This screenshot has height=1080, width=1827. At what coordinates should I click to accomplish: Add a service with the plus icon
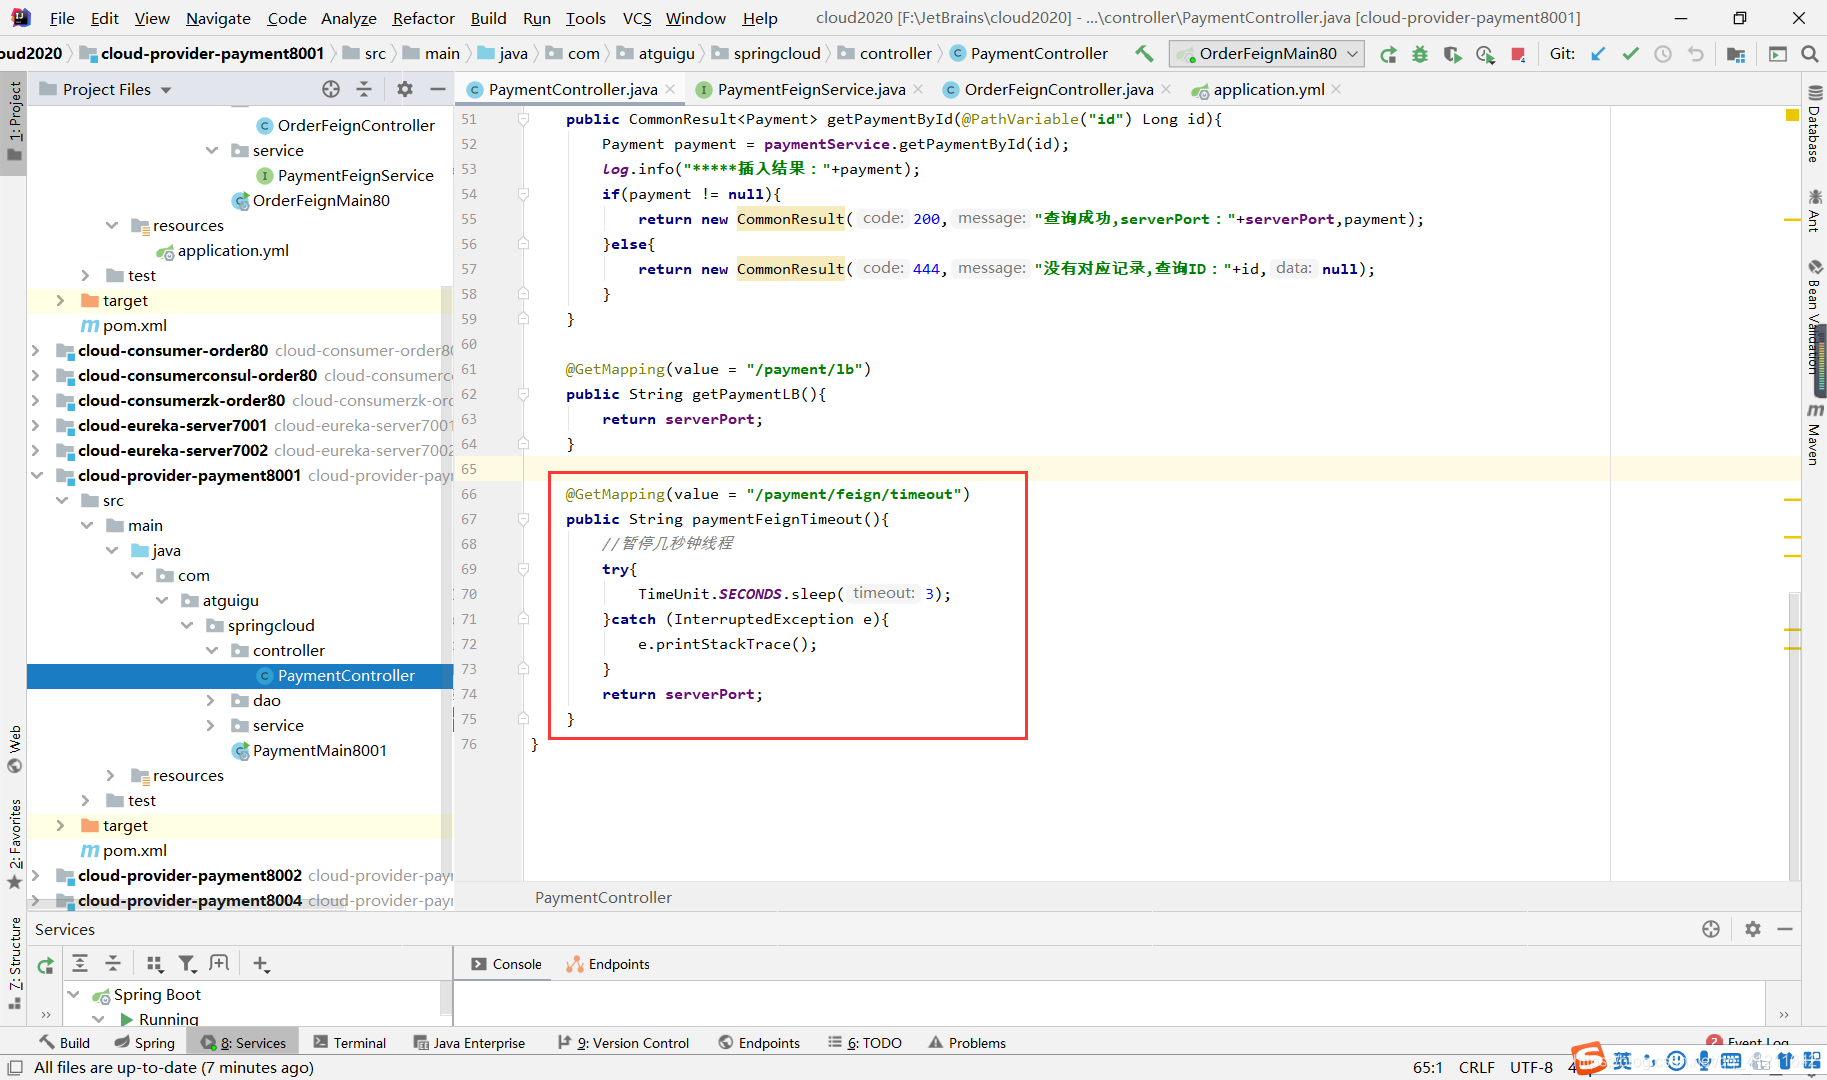click(260, 963)
